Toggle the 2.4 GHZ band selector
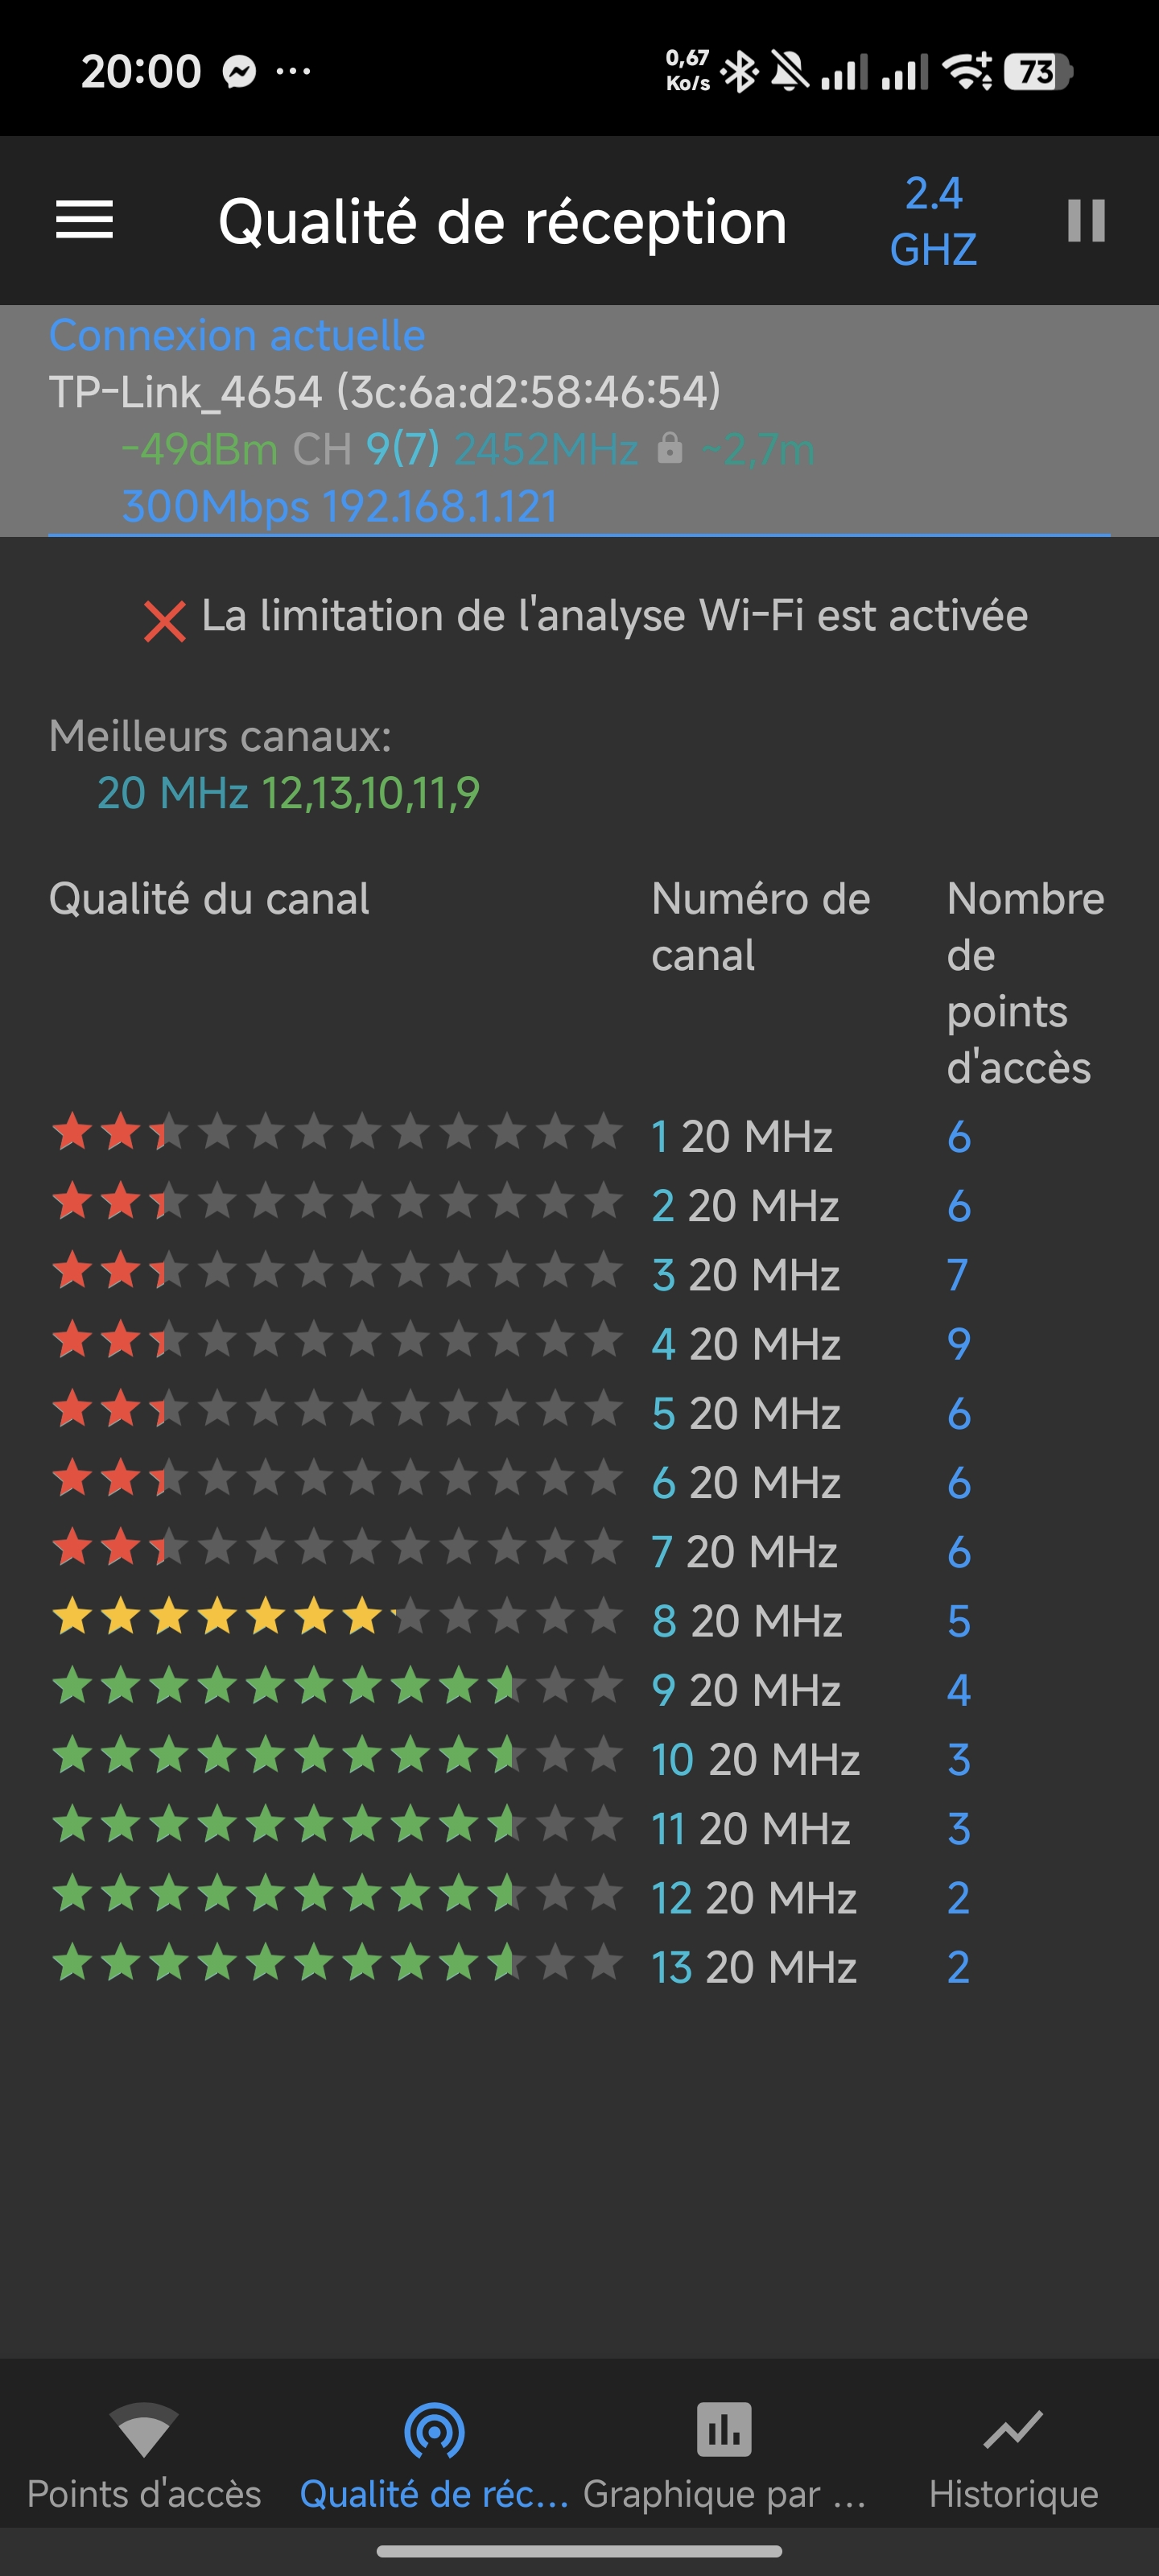This screenshot has width=1159, height=2576. (933, 221)
